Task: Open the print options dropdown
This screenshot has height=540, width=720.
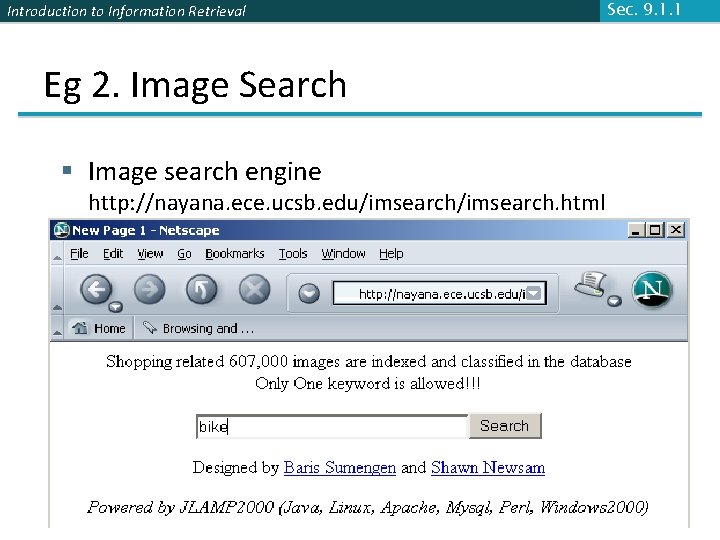Action: click(x=614, y=301)
